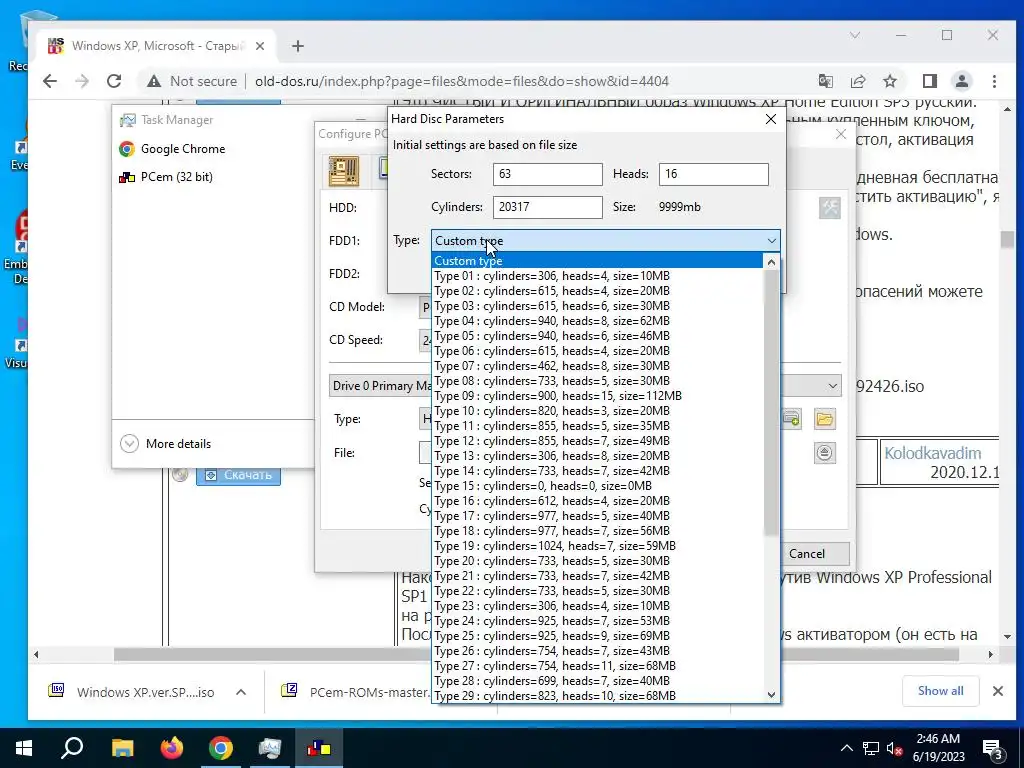Open the browse folder icon for hard disk
This screenshot has height=768, width=1024.
[x=825, y=419]
